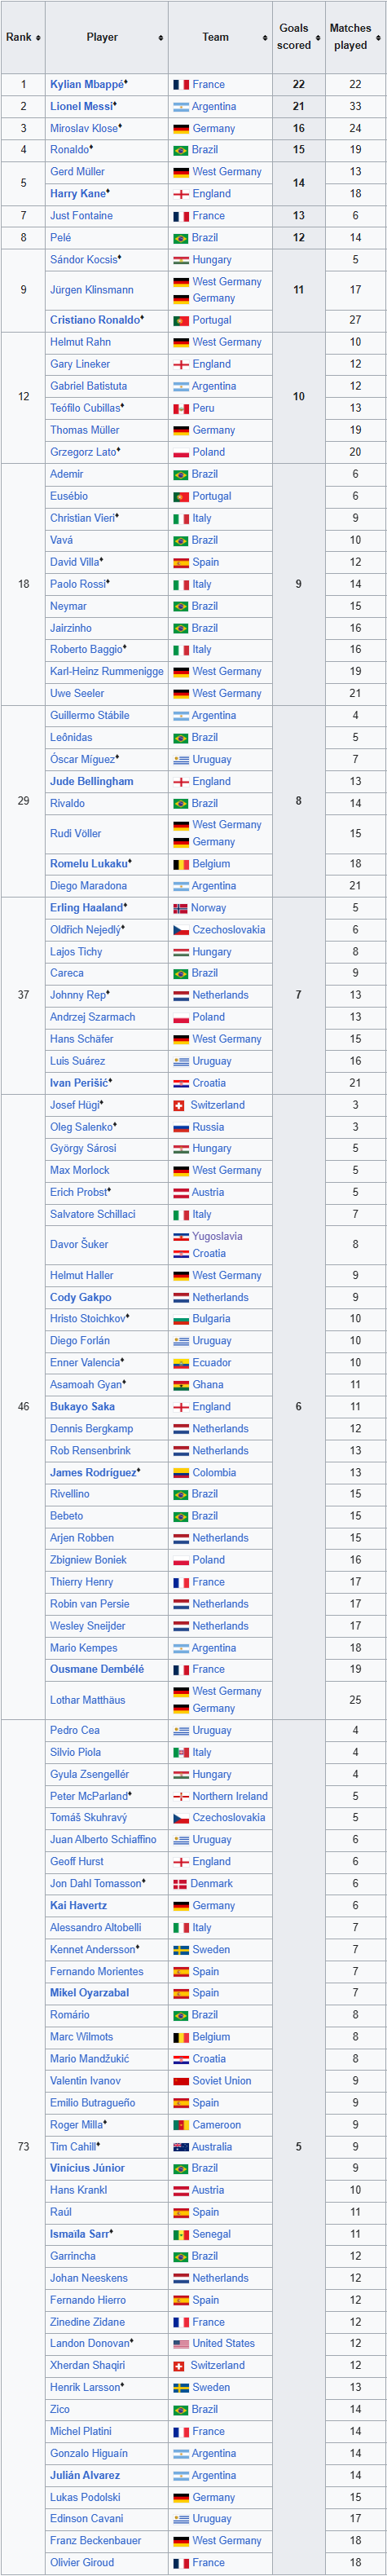Sort table by Rank column arrows
This screenshot has width=387, height=2576.
(x=38, y=38)
